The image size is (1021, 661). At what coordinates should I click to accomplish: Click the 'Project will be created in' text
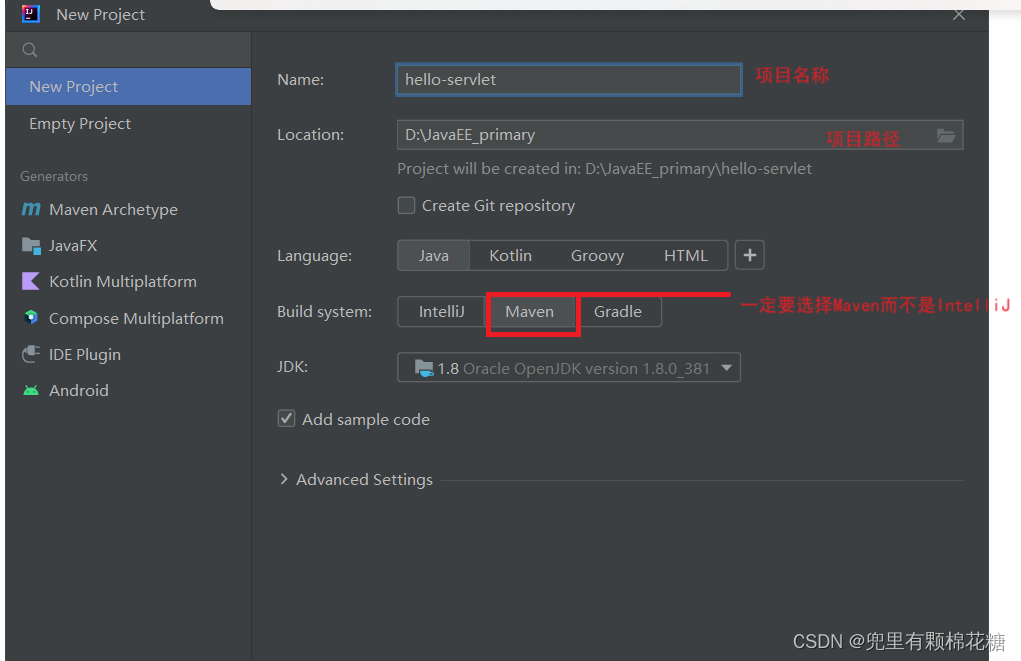(604, 169)
